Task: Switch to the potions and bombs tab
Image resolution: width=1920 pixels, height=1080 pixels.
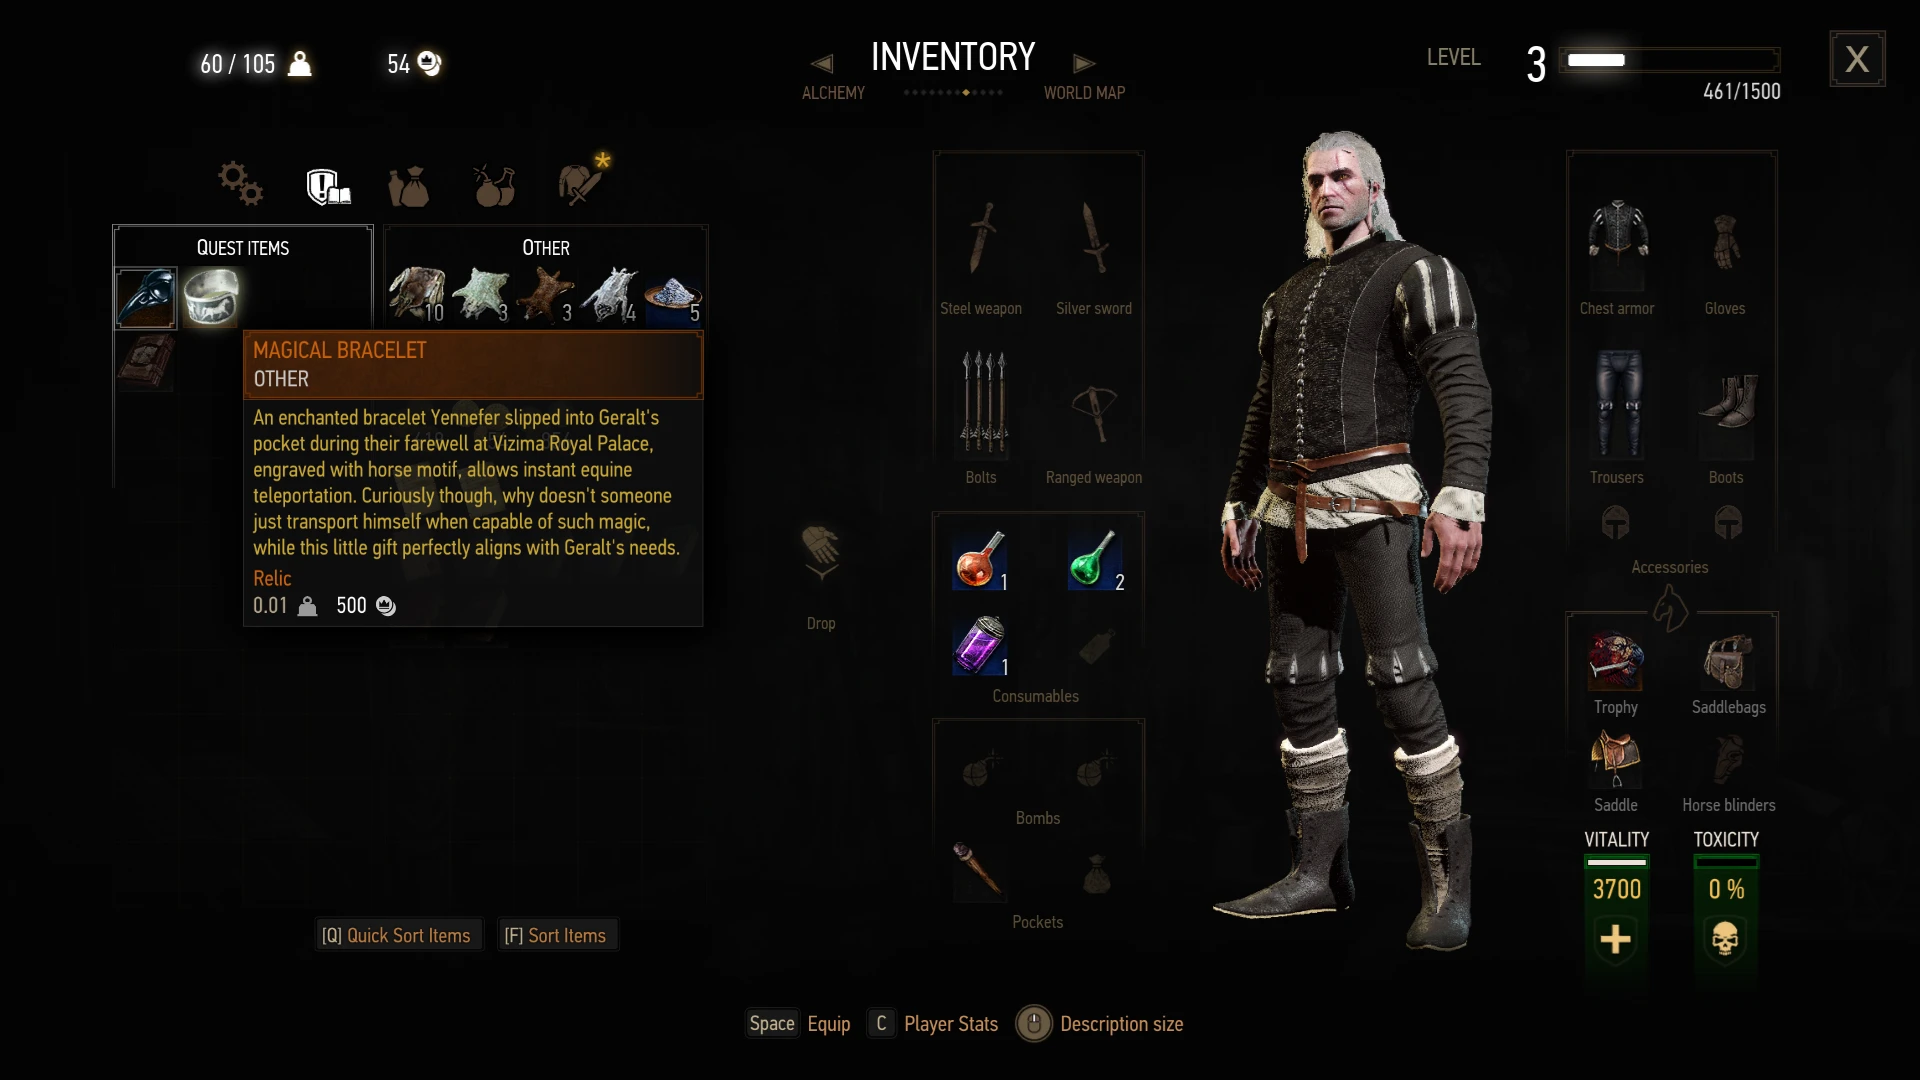Action: pos(494,185)
